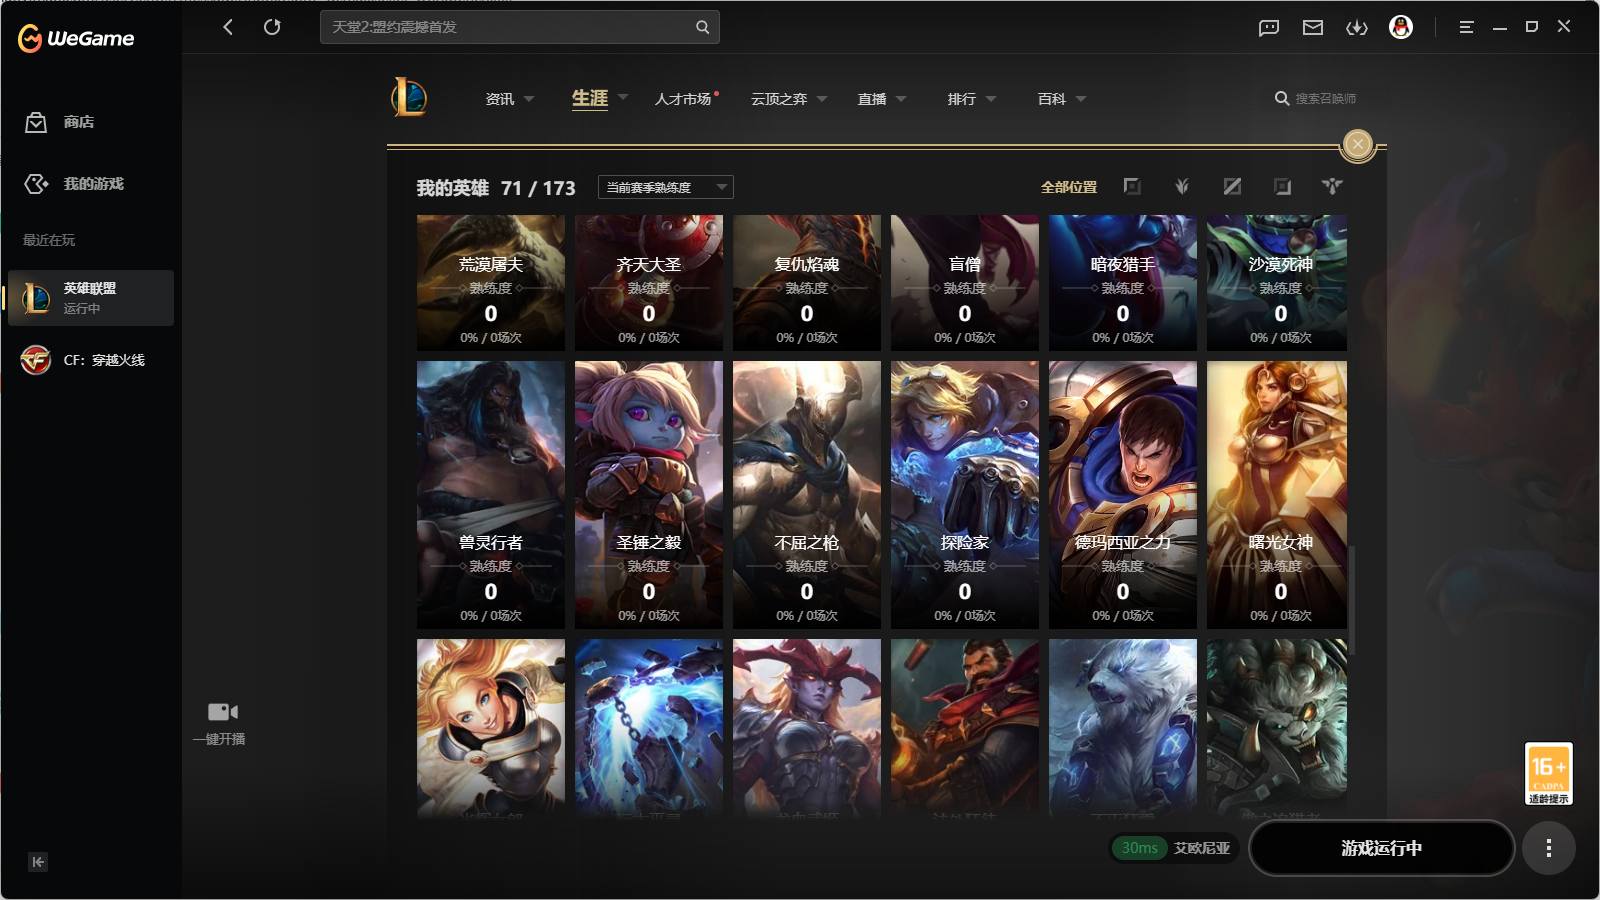The image size is (1600, 900).
Task: Open the 当前赛季熟练度 sort dropdown
Action: [666, 187]
